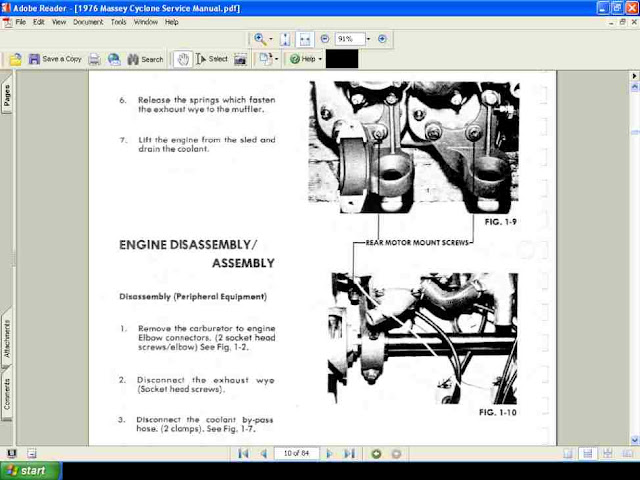Click the Windows start button
The image size is (640, 480).
point(31,471)
